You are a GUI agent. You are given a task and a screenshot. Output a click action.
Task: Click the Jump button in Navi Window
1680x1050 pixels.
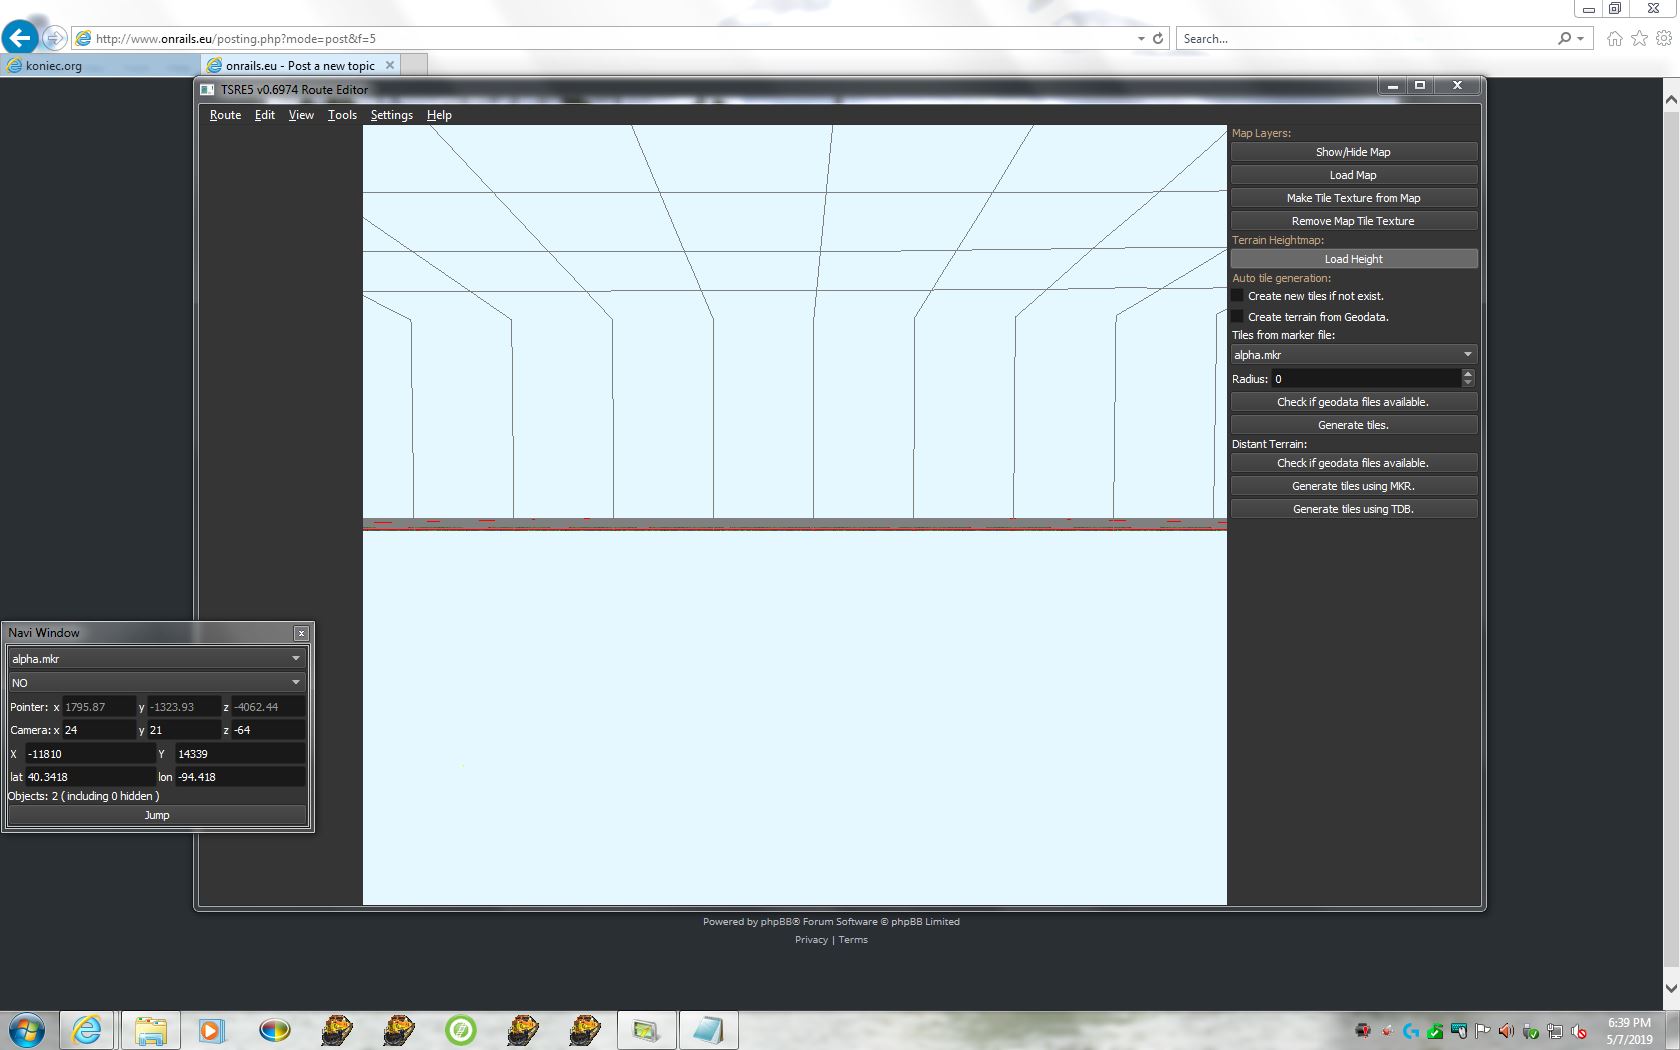(157, 815)
